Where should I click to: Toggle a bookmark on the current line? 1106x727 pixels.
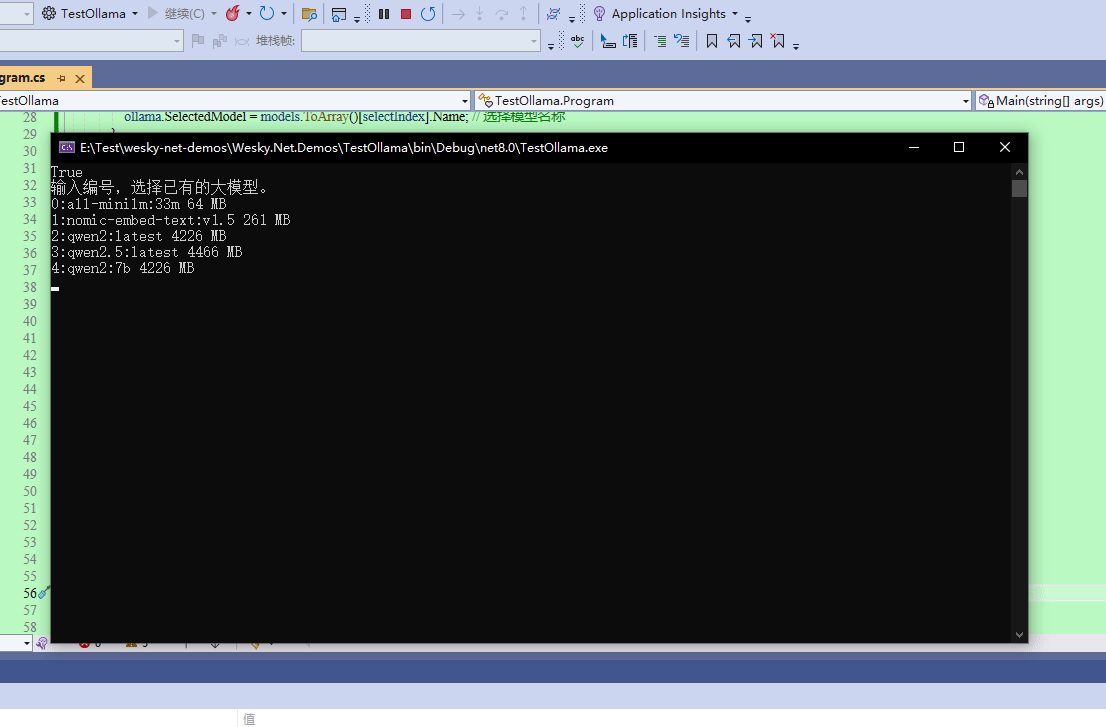point(712,41)
